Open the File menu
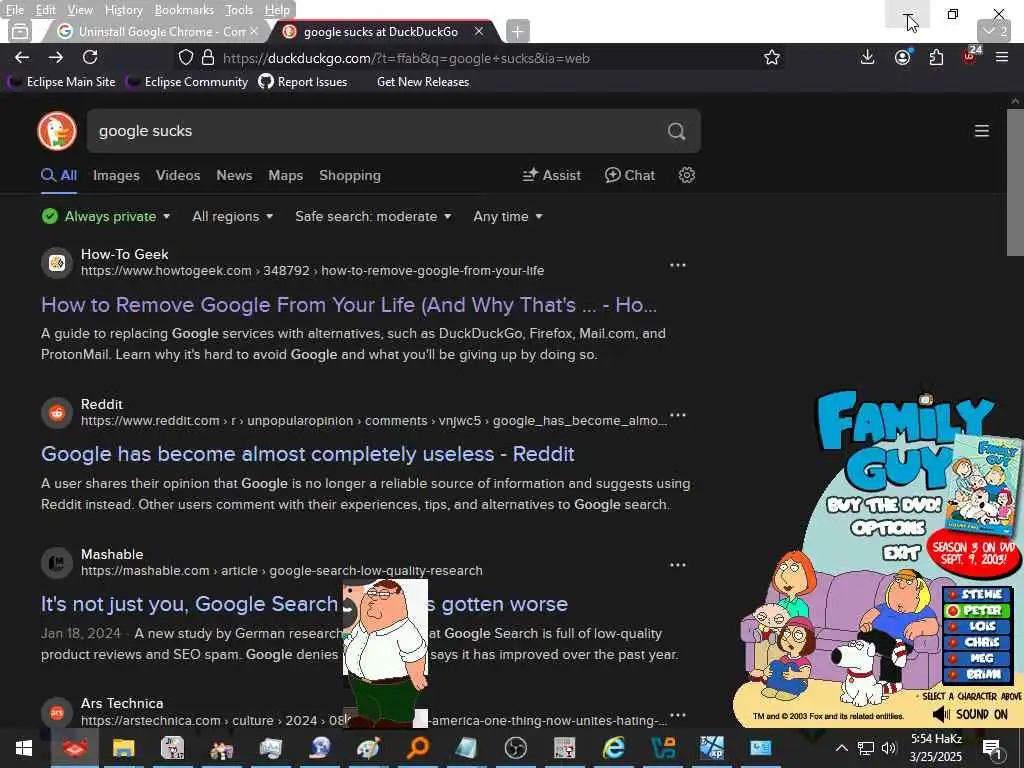1024x768 pixels. click(14, 10)
